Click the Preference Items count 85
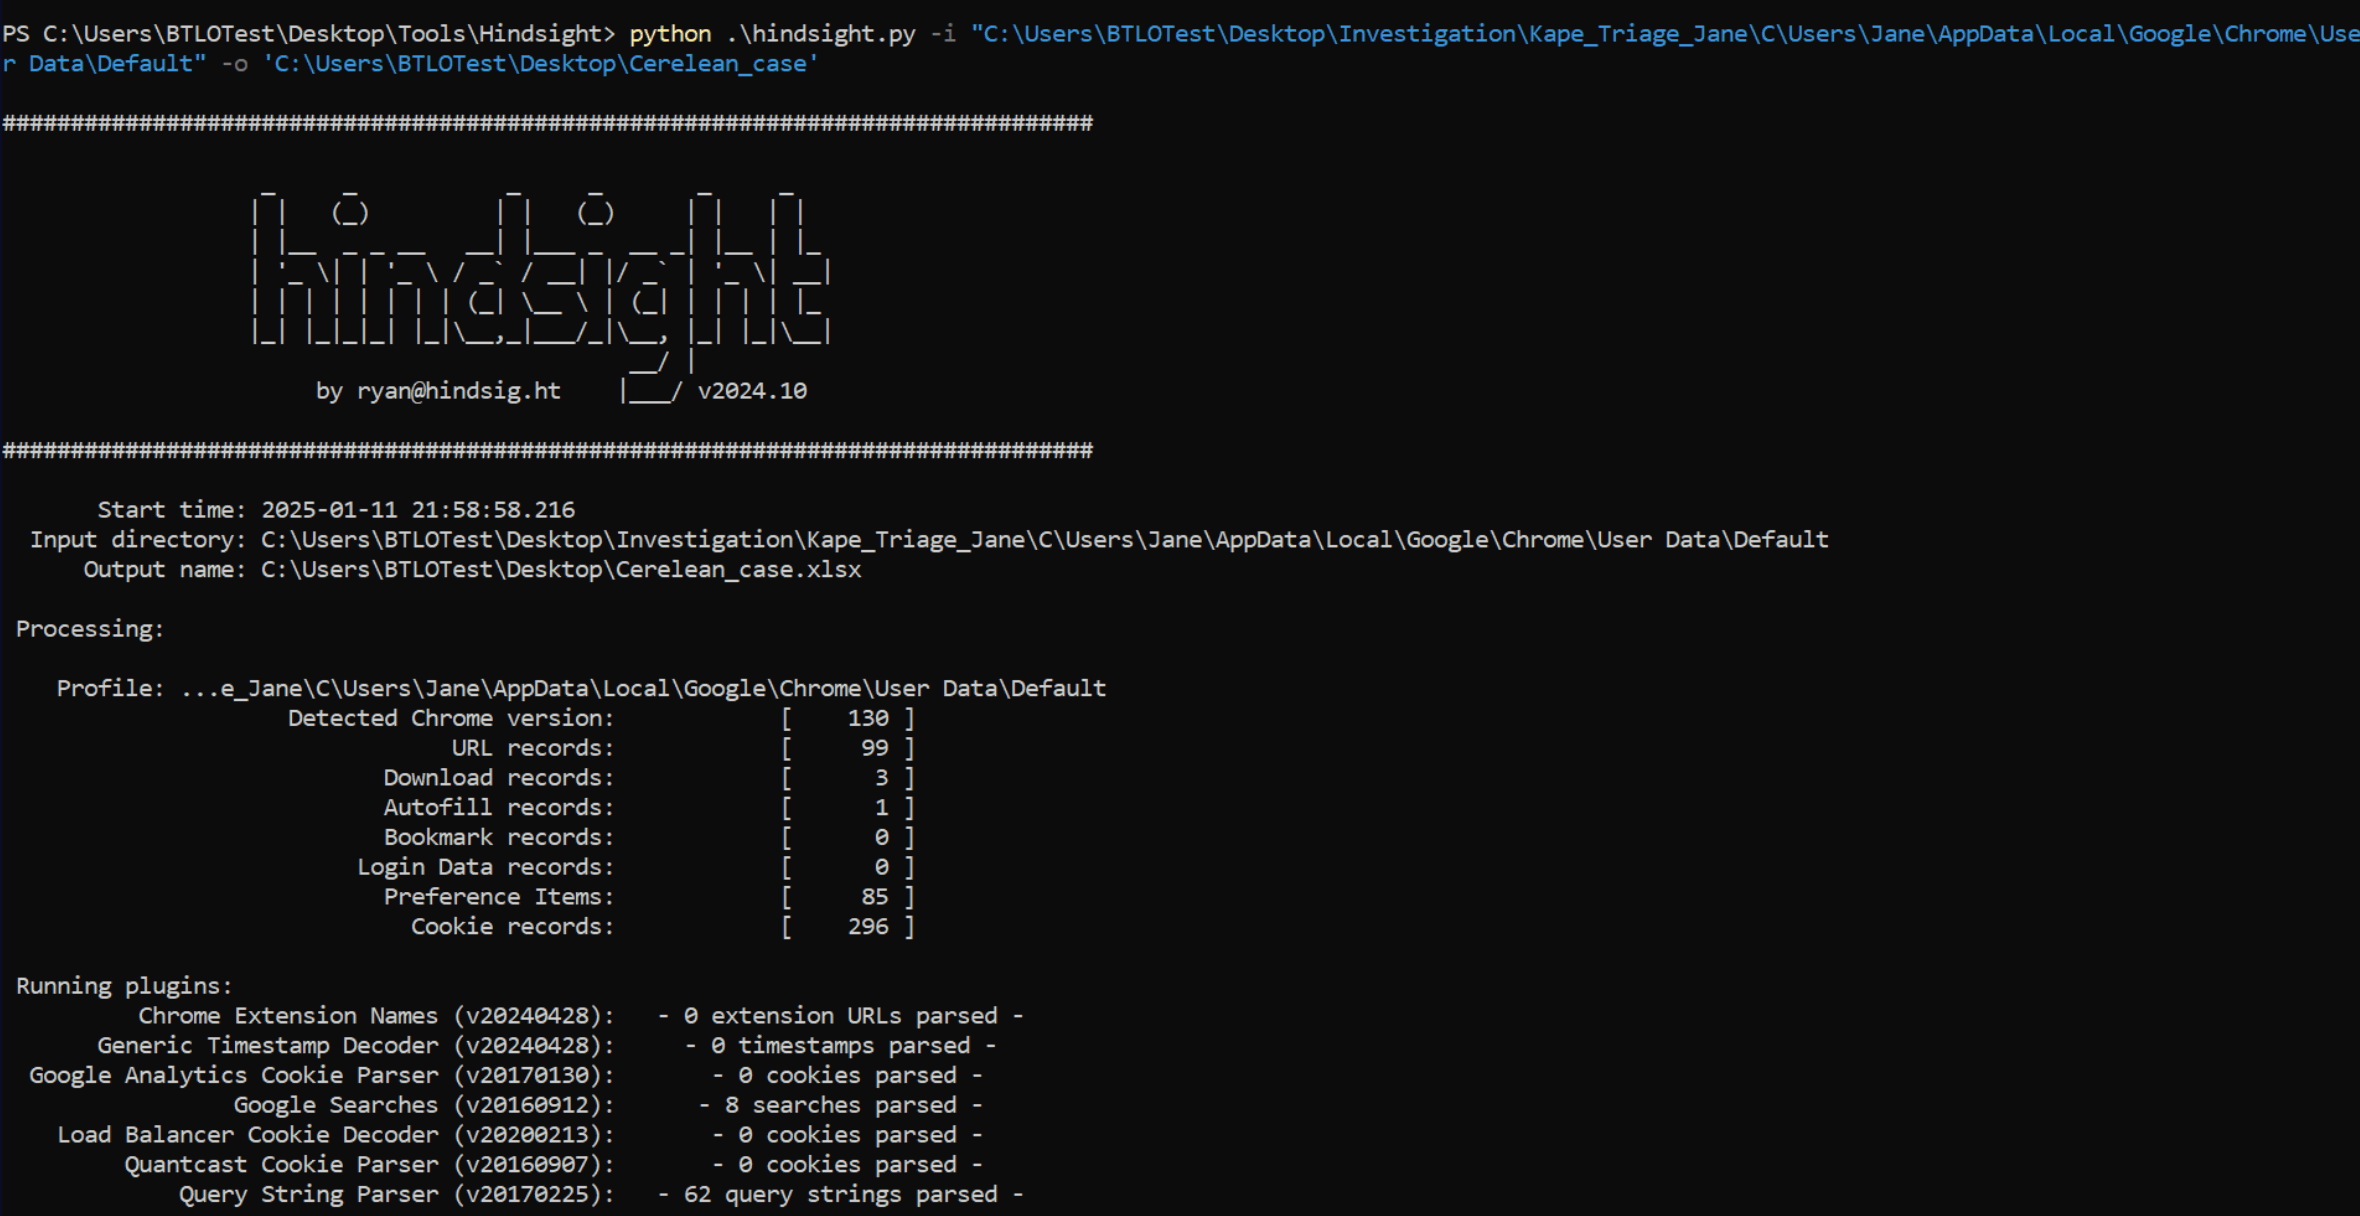 (x=874, y=897)
